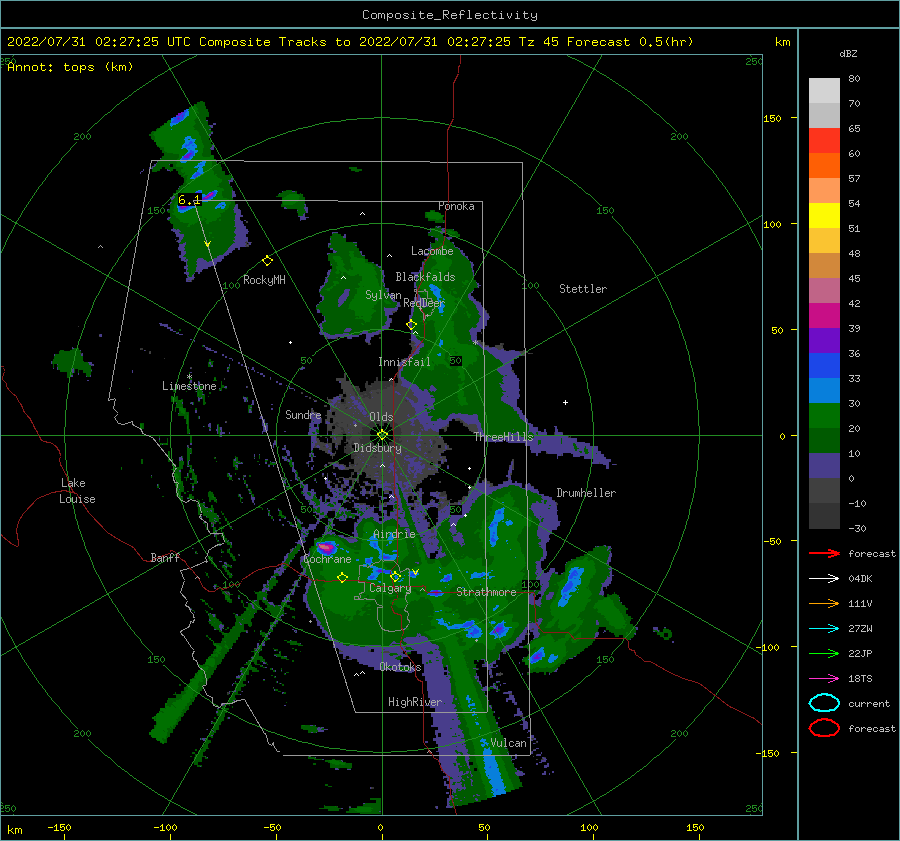Click the HighRiver city label
The image size is (900, 841).
coord(415,702)
